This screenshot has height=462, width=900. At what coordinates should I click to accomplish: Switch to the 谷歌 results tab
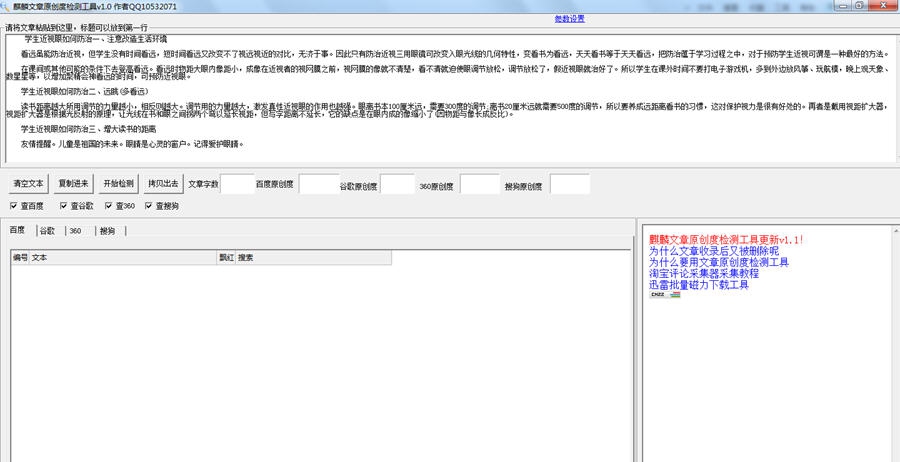(x=47, y=231)
